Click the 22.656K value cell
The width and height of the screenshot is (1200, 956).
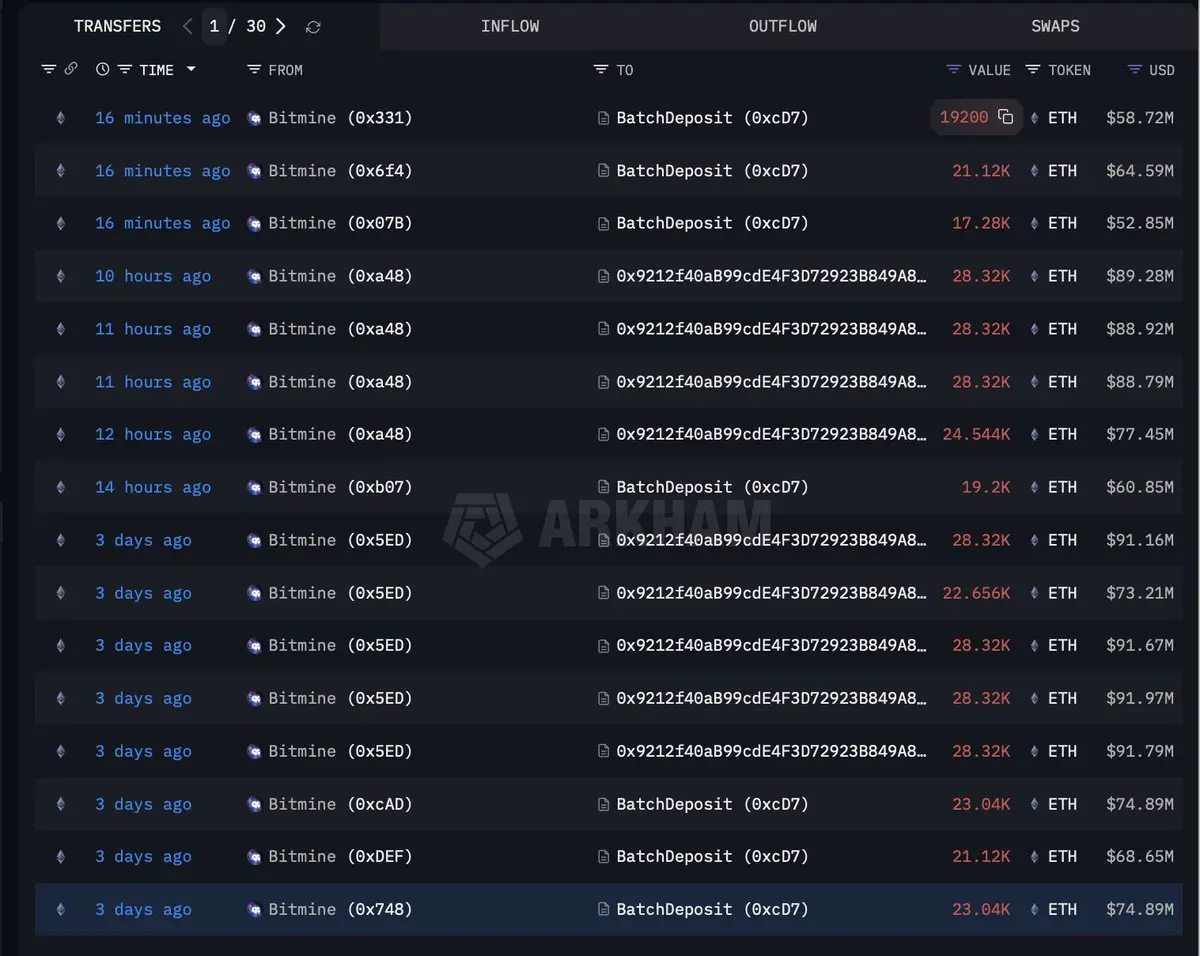[x=976, y=593]
